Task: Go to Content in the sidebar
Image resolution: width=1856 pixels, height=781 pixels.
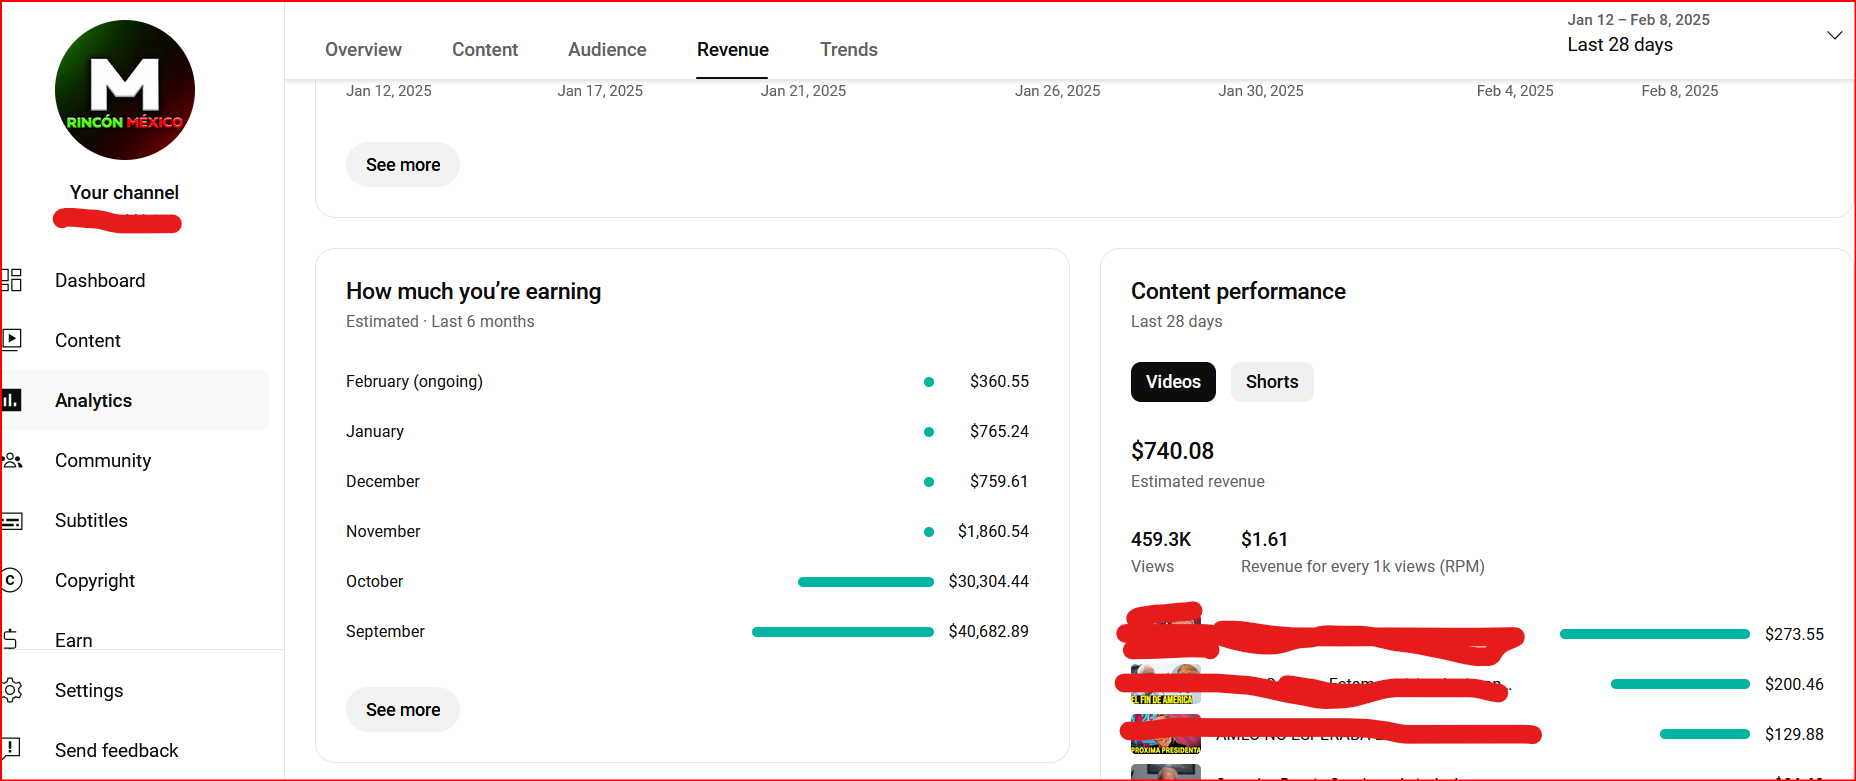Action: click(x=88, y=341)
